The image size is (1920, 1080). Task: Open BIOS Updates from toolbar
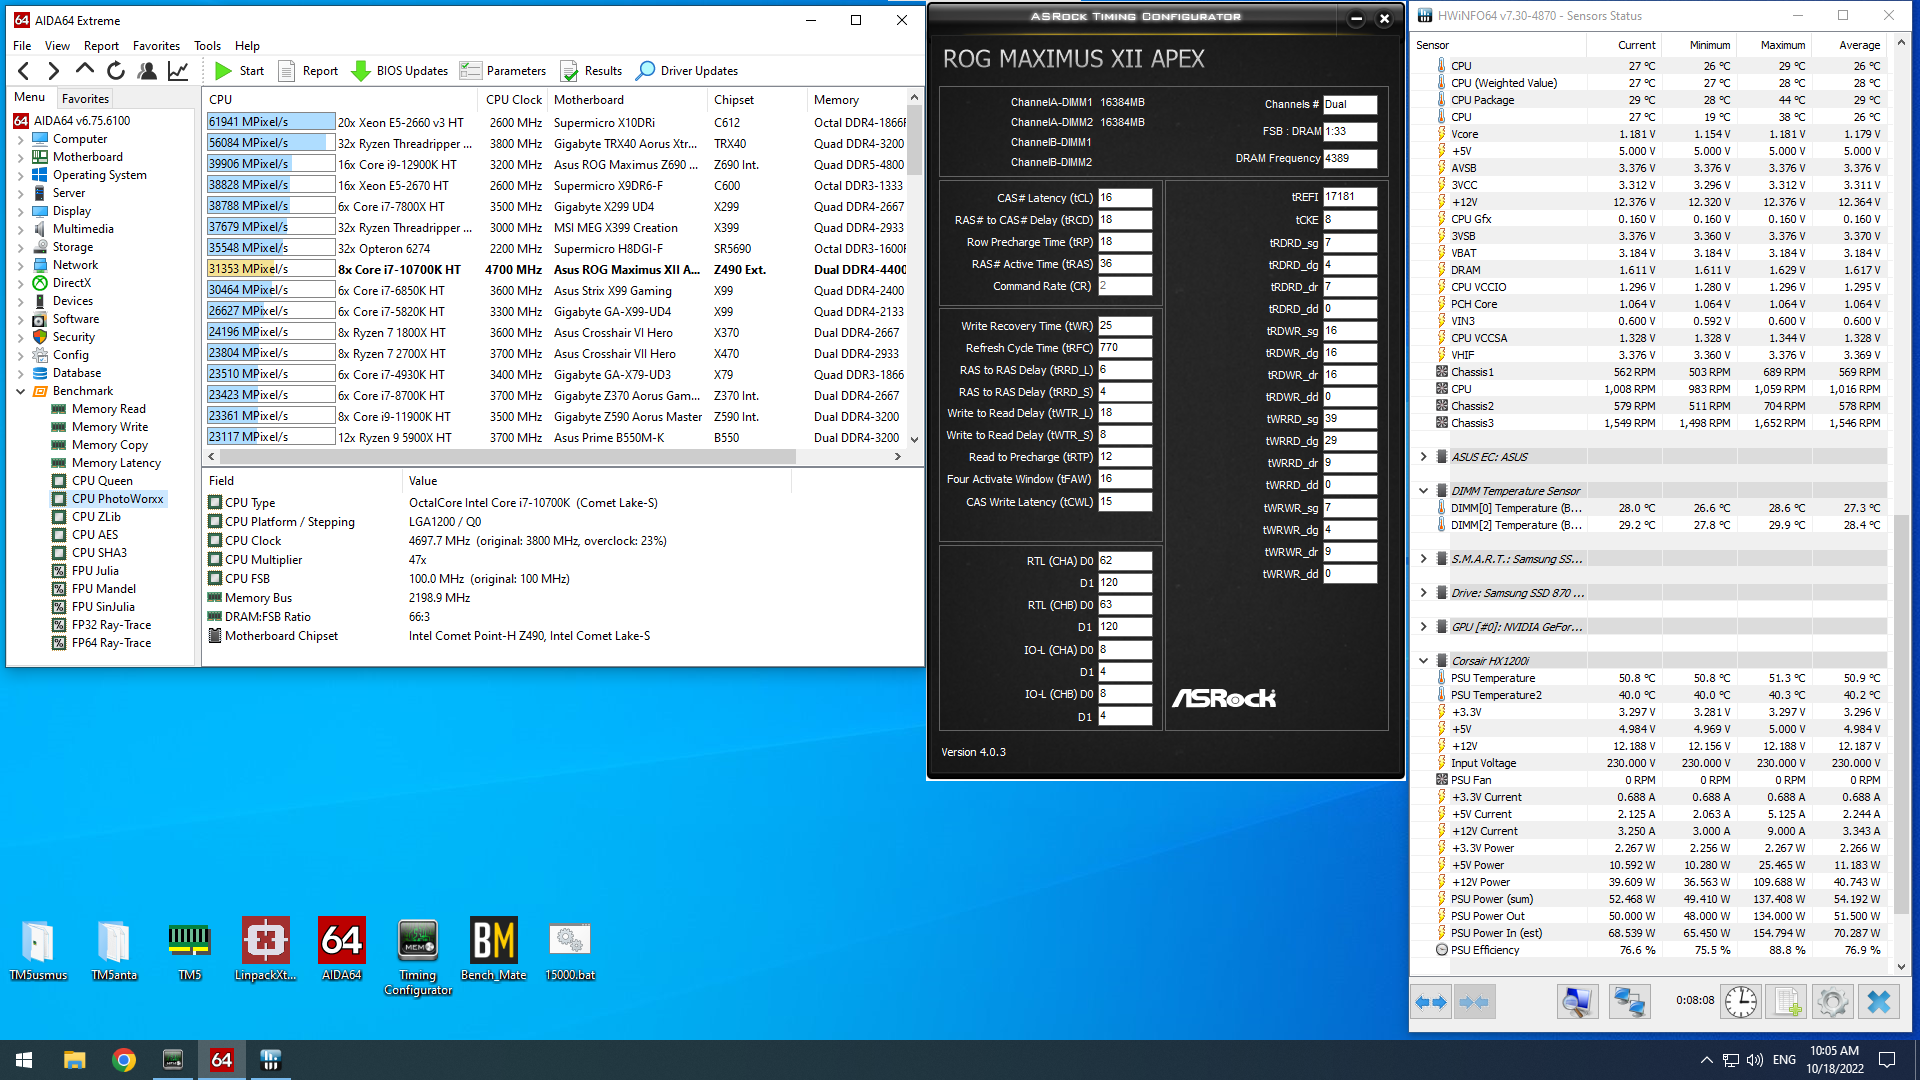click(400, 71)
